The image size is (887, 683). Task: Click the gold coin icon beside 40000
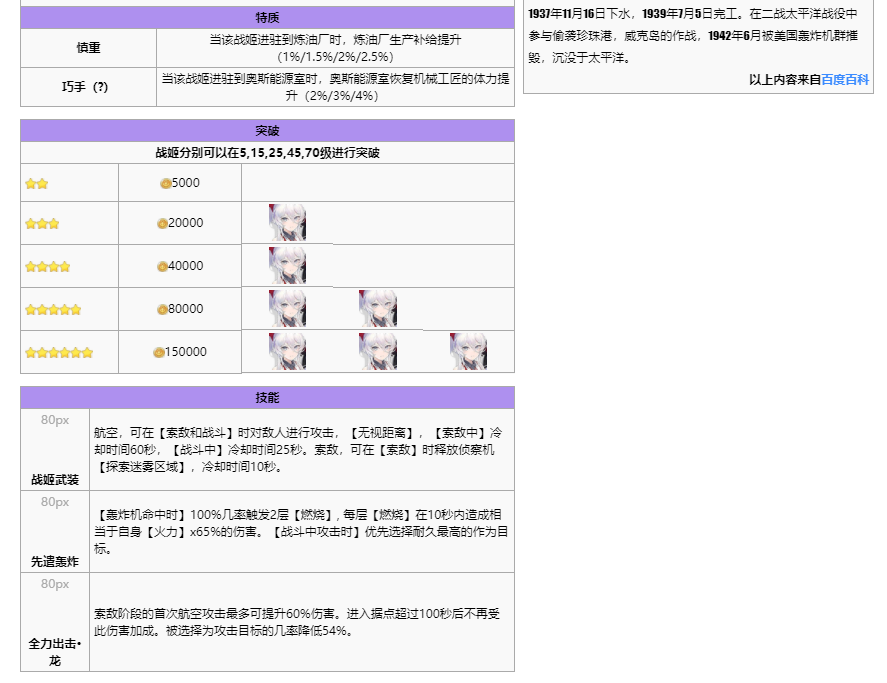pos(162,267)
